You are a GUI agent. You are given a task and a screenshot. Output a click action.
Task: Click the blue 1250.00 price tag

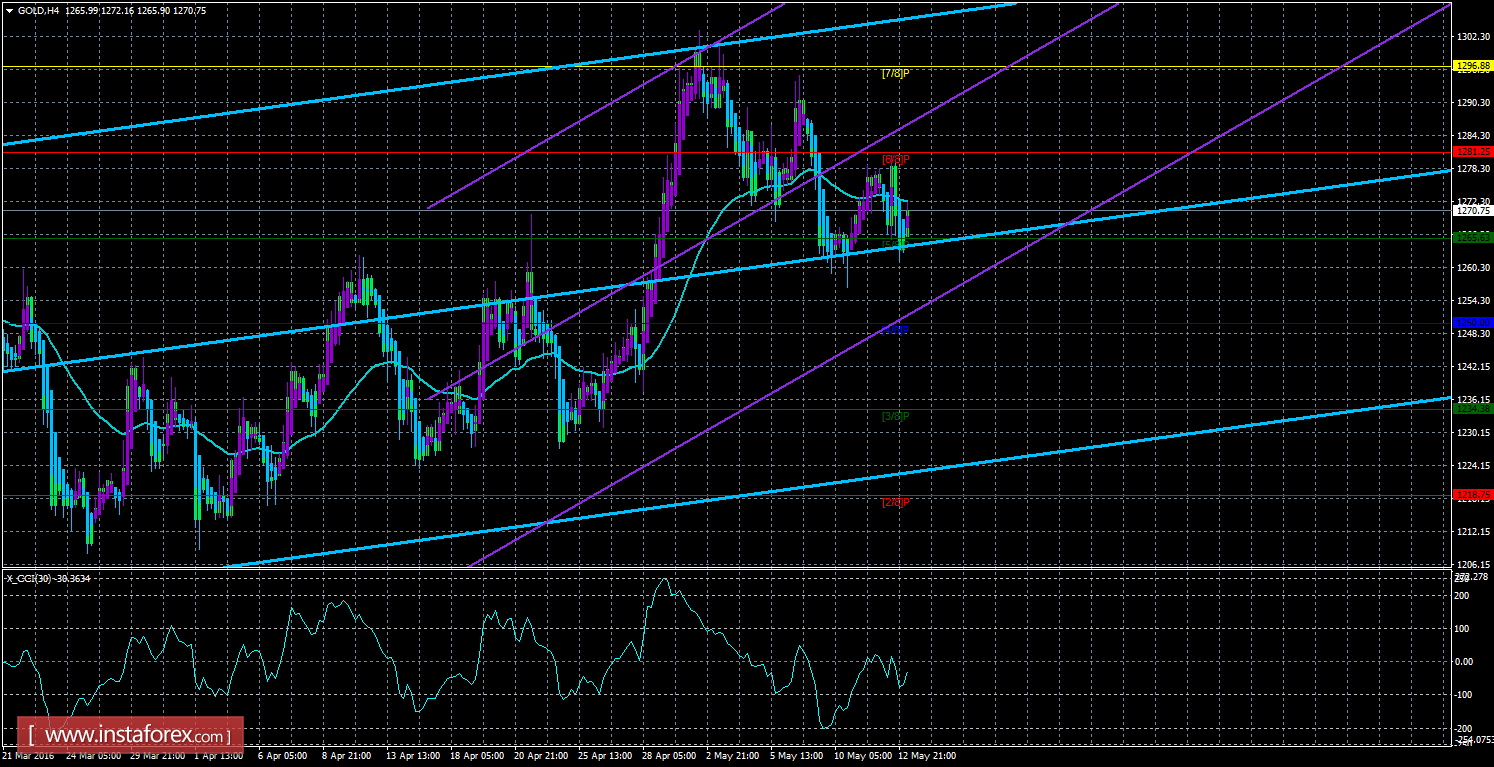(x=1474, y=322)
